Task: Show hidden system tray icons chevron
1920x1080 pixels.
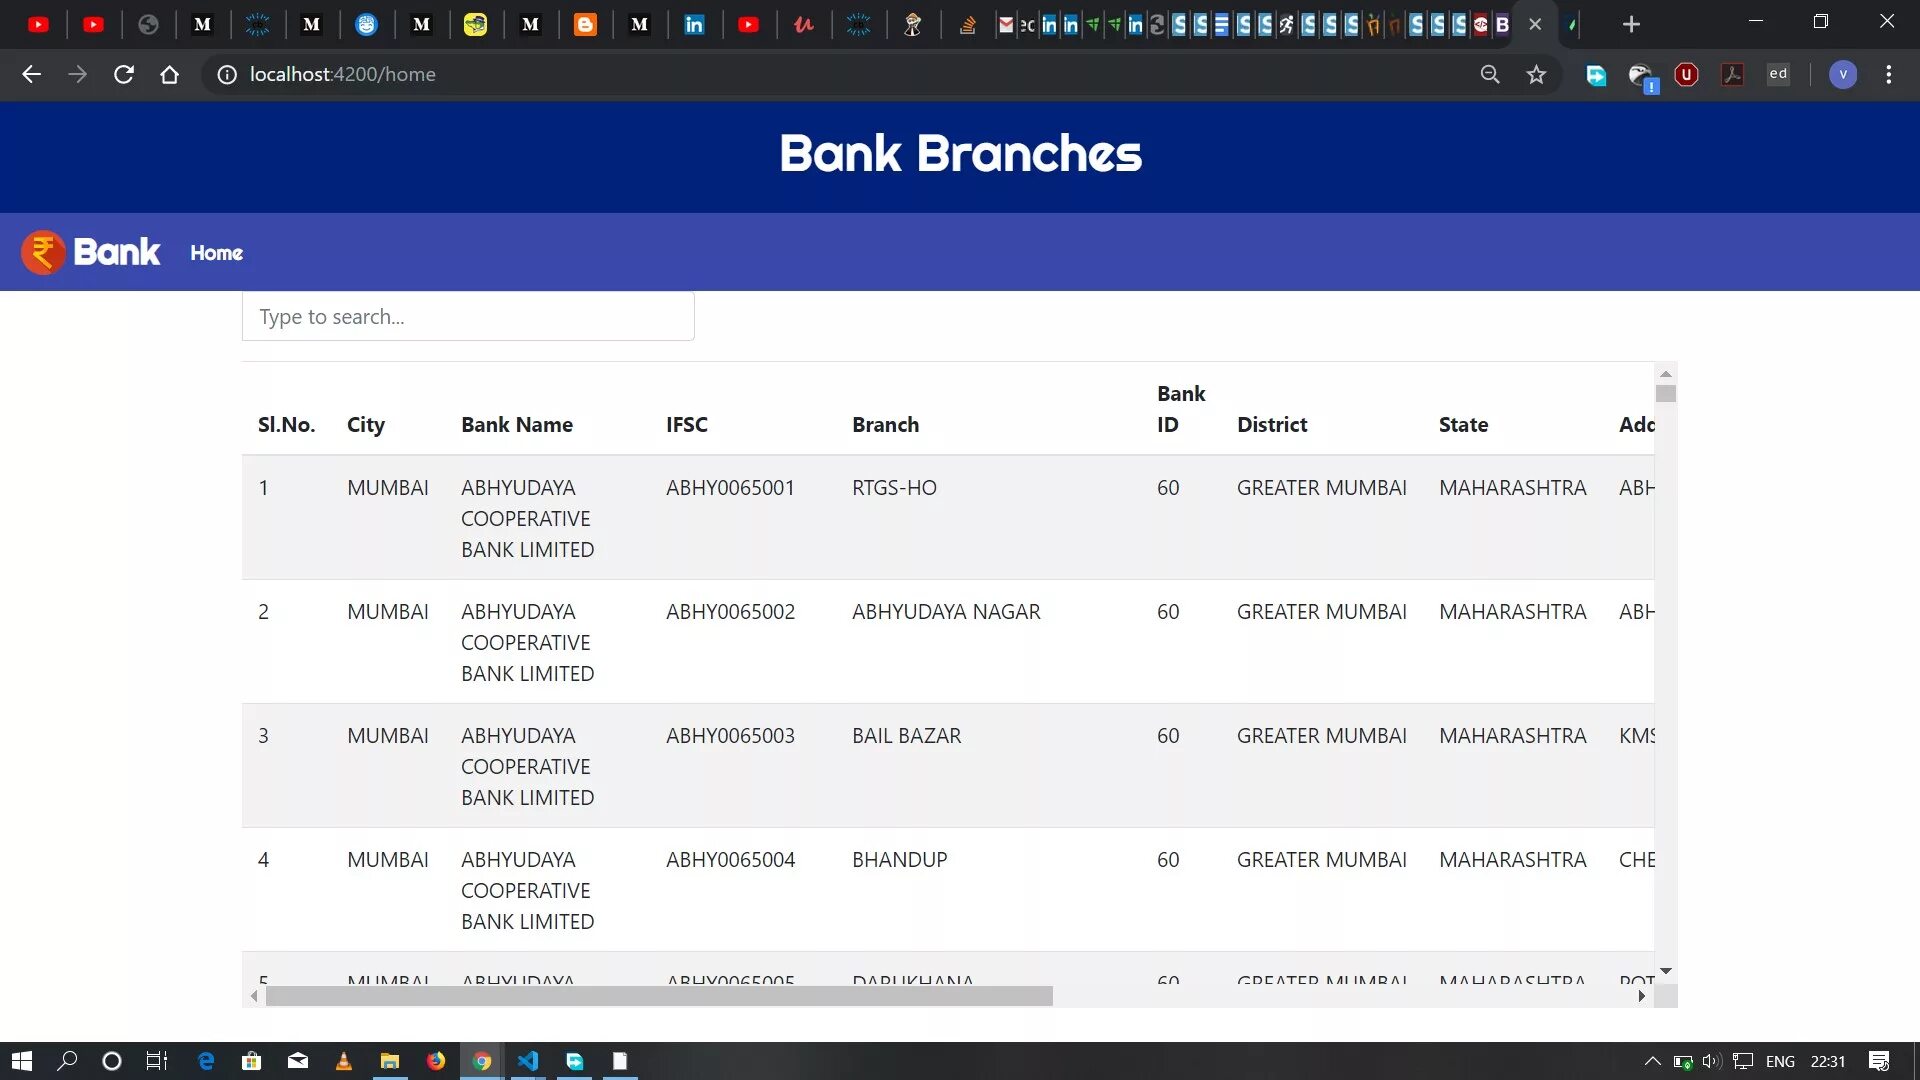Action: (1652, 1061)
